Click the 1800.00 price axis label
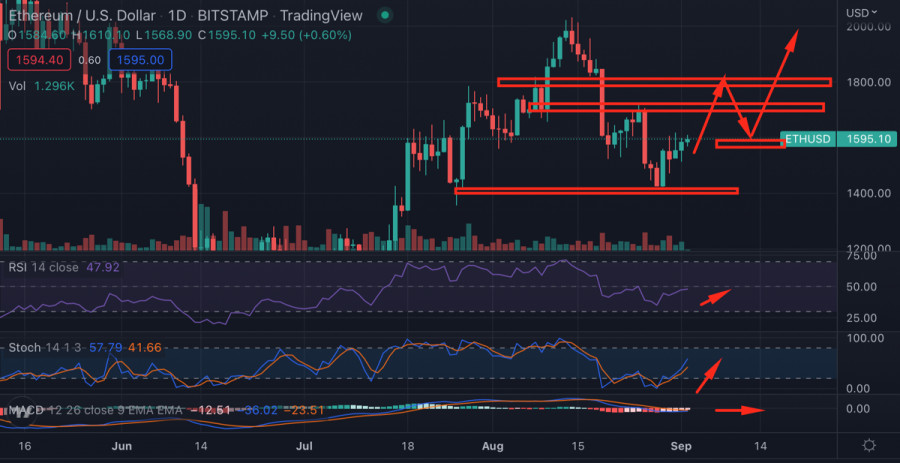900x463 pixels. tap(870, 83)
